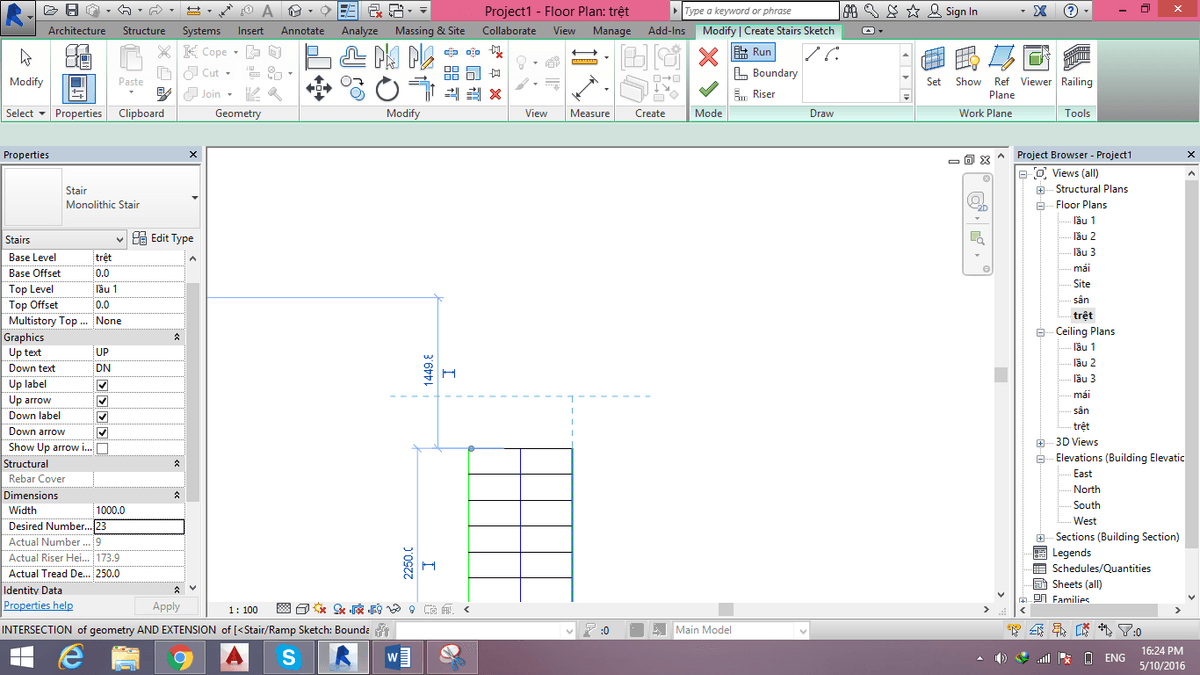Collapse the Floor Plans tree node

[x=1040, y=205]
